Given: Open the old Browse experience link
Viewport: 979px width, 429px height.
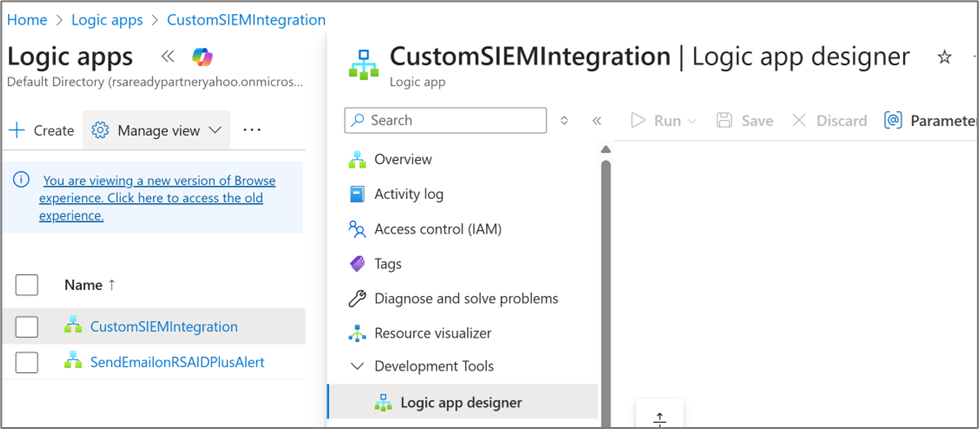Looking at the screenshot, I should (x=157, y=198).
